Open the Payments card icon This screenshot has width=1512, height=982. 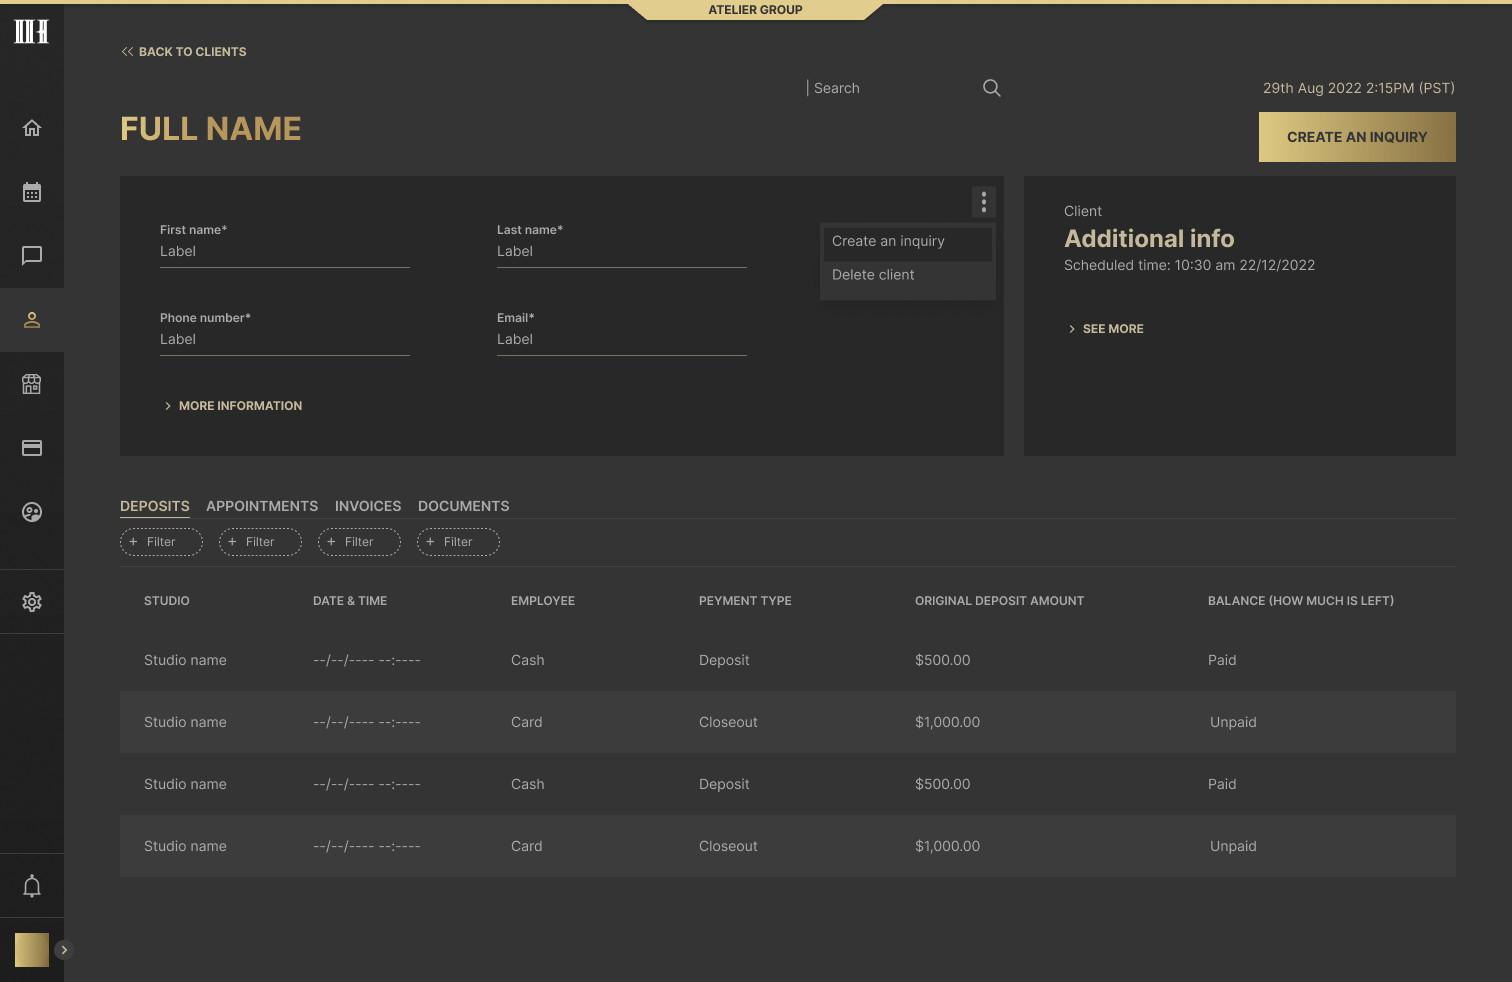32,448
